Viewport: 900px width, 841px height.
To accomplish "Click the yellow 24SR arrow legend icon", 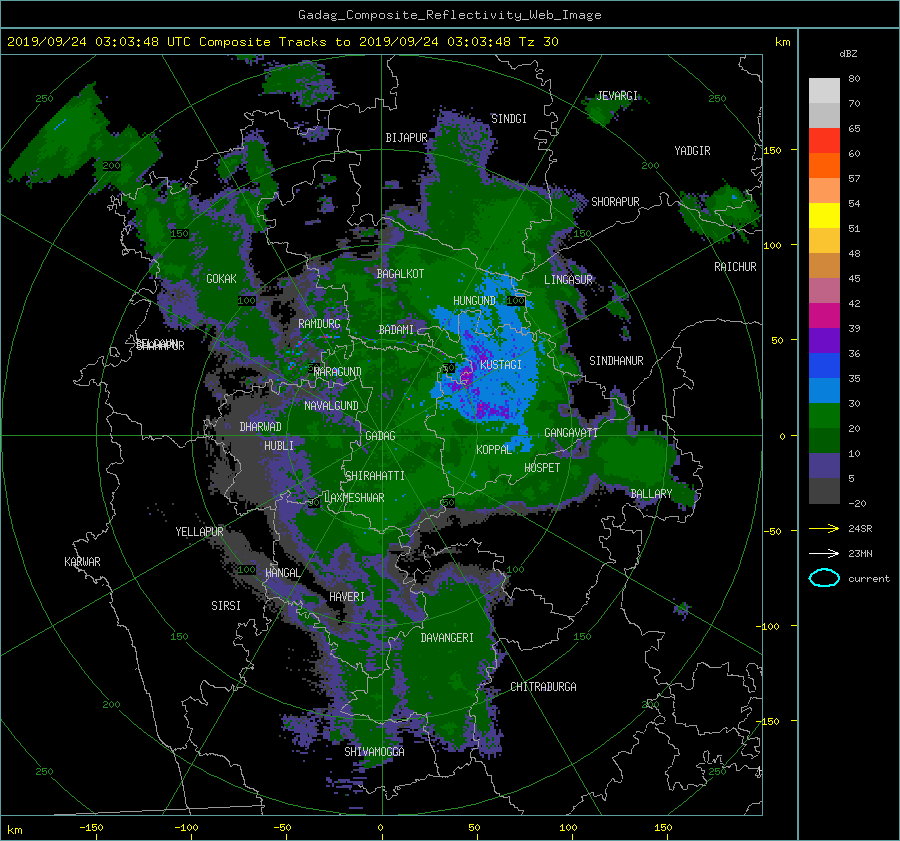I will tap(824, 528).
